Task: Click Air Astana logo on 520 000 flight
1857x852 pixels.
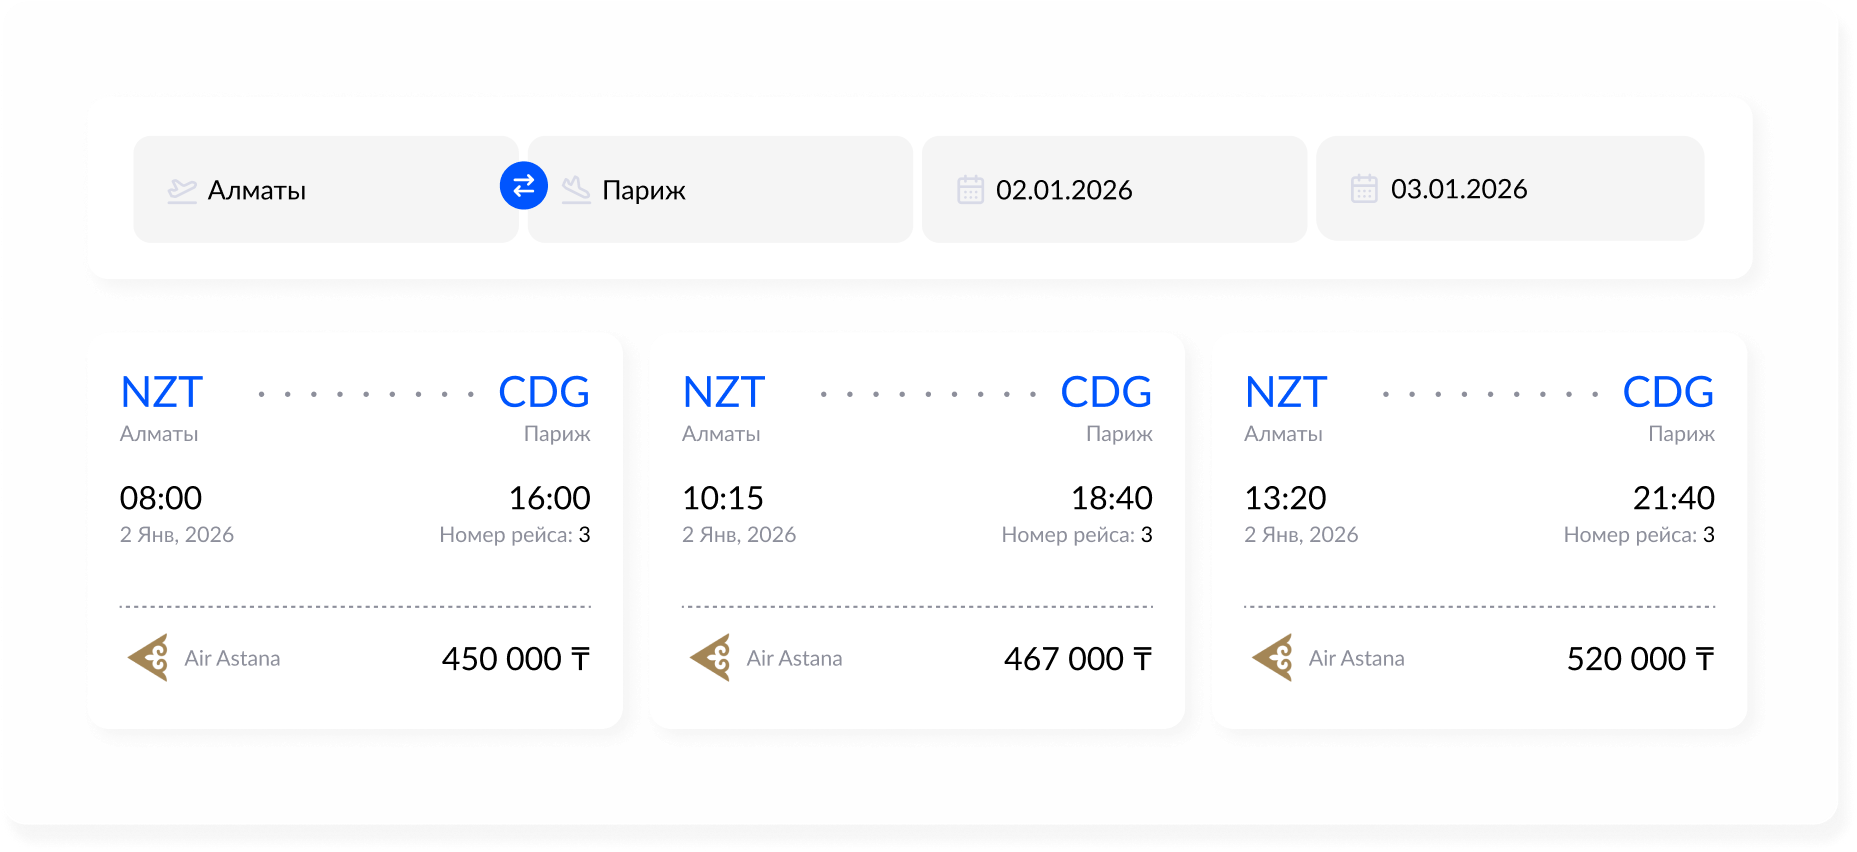Action: pyautogui.click(x=1273, y=658)
